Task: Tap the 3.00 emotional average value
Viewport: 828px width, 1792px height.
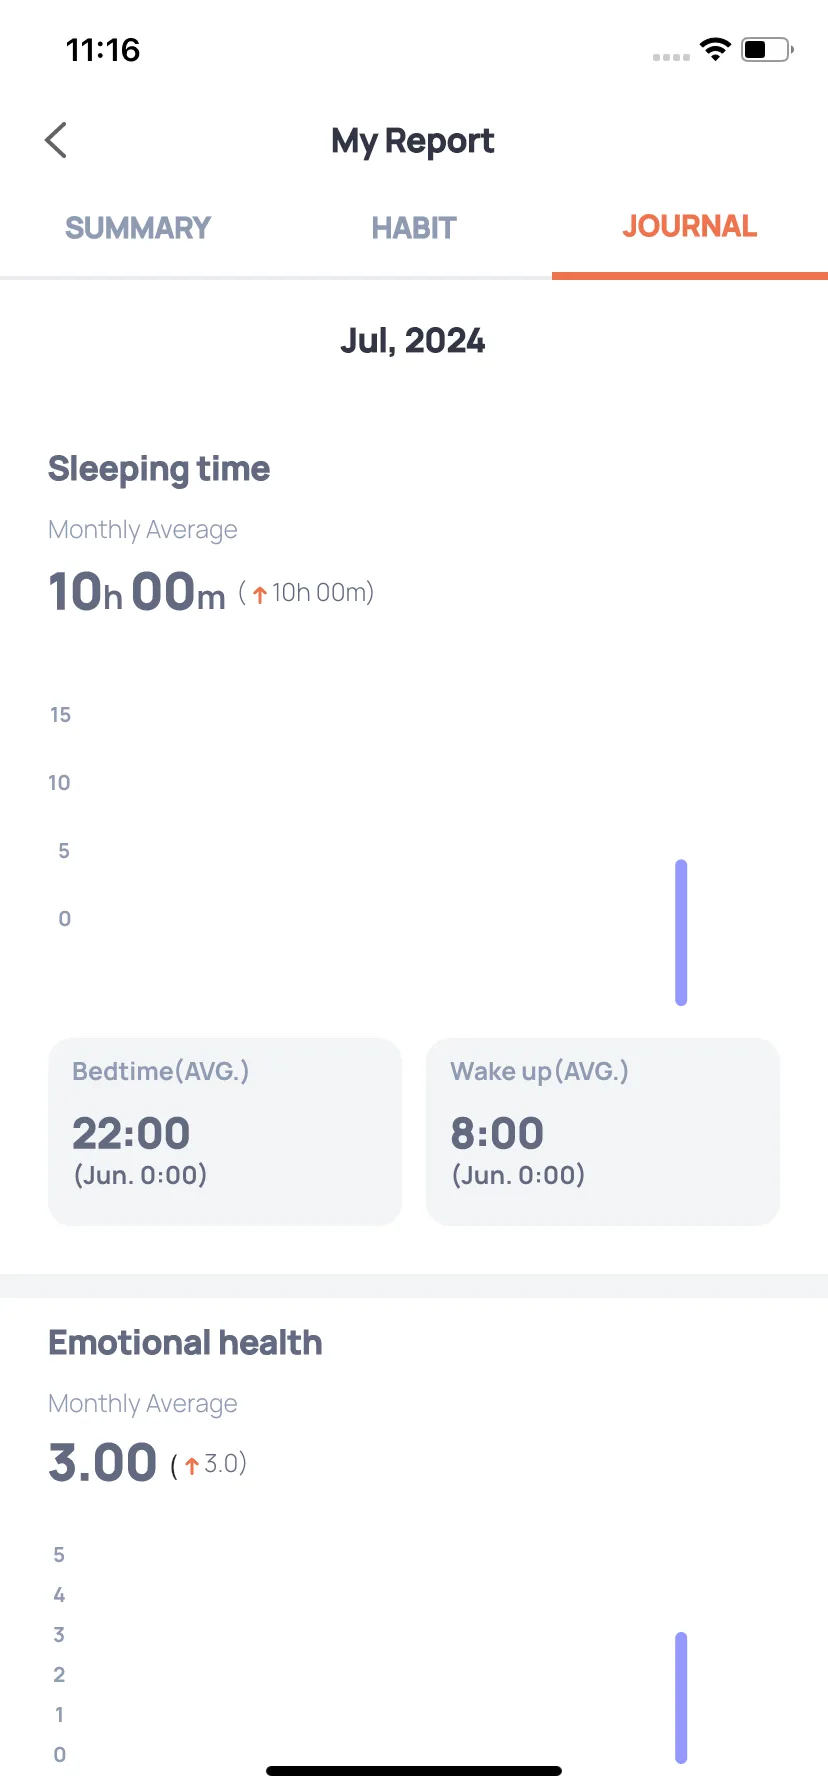Action: [x=102, y=1462]
